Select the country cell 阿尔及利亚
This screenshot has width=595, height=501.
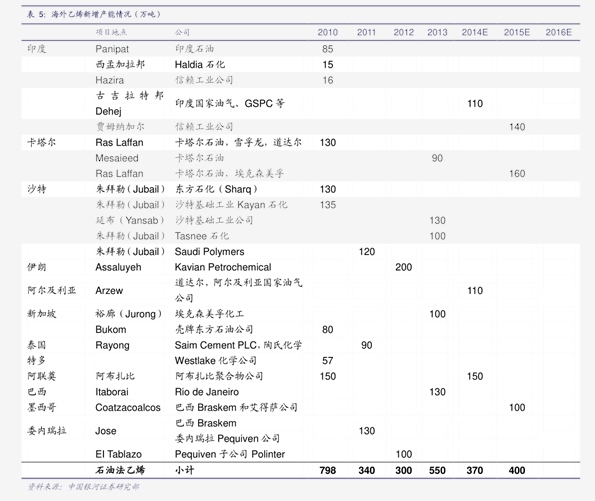[51, 291]
